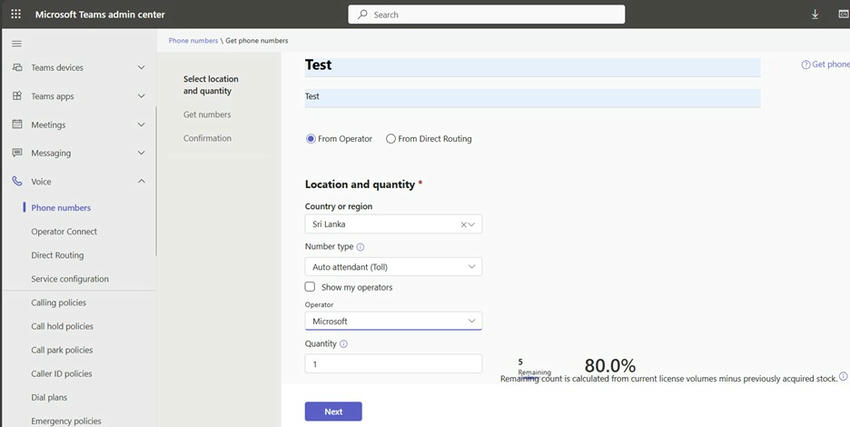Screen dimensions: 850x427
Task: Click the sidebar vertical scrollbar
Action: [x=156, y=181]
